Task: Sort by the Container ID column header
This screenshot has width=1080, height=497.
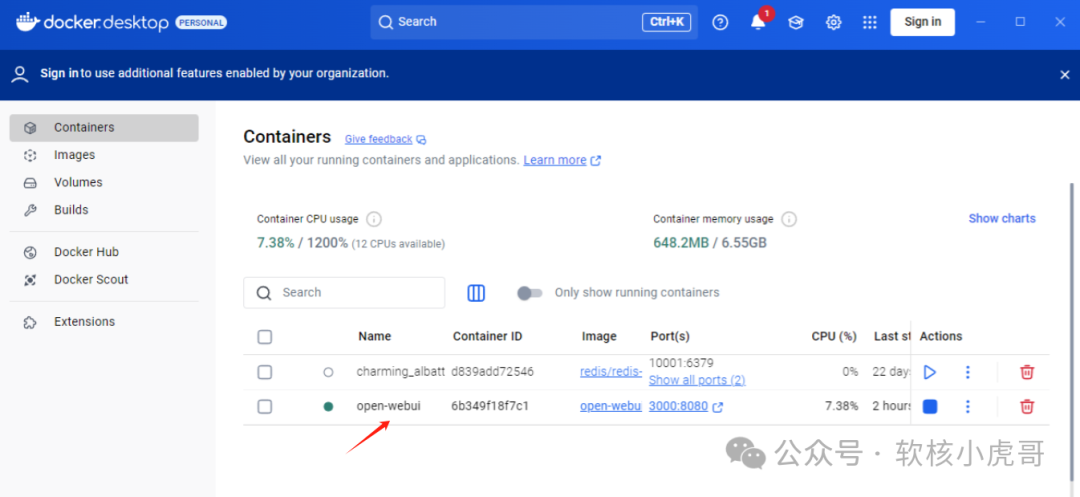Action: tap(488, 337)
